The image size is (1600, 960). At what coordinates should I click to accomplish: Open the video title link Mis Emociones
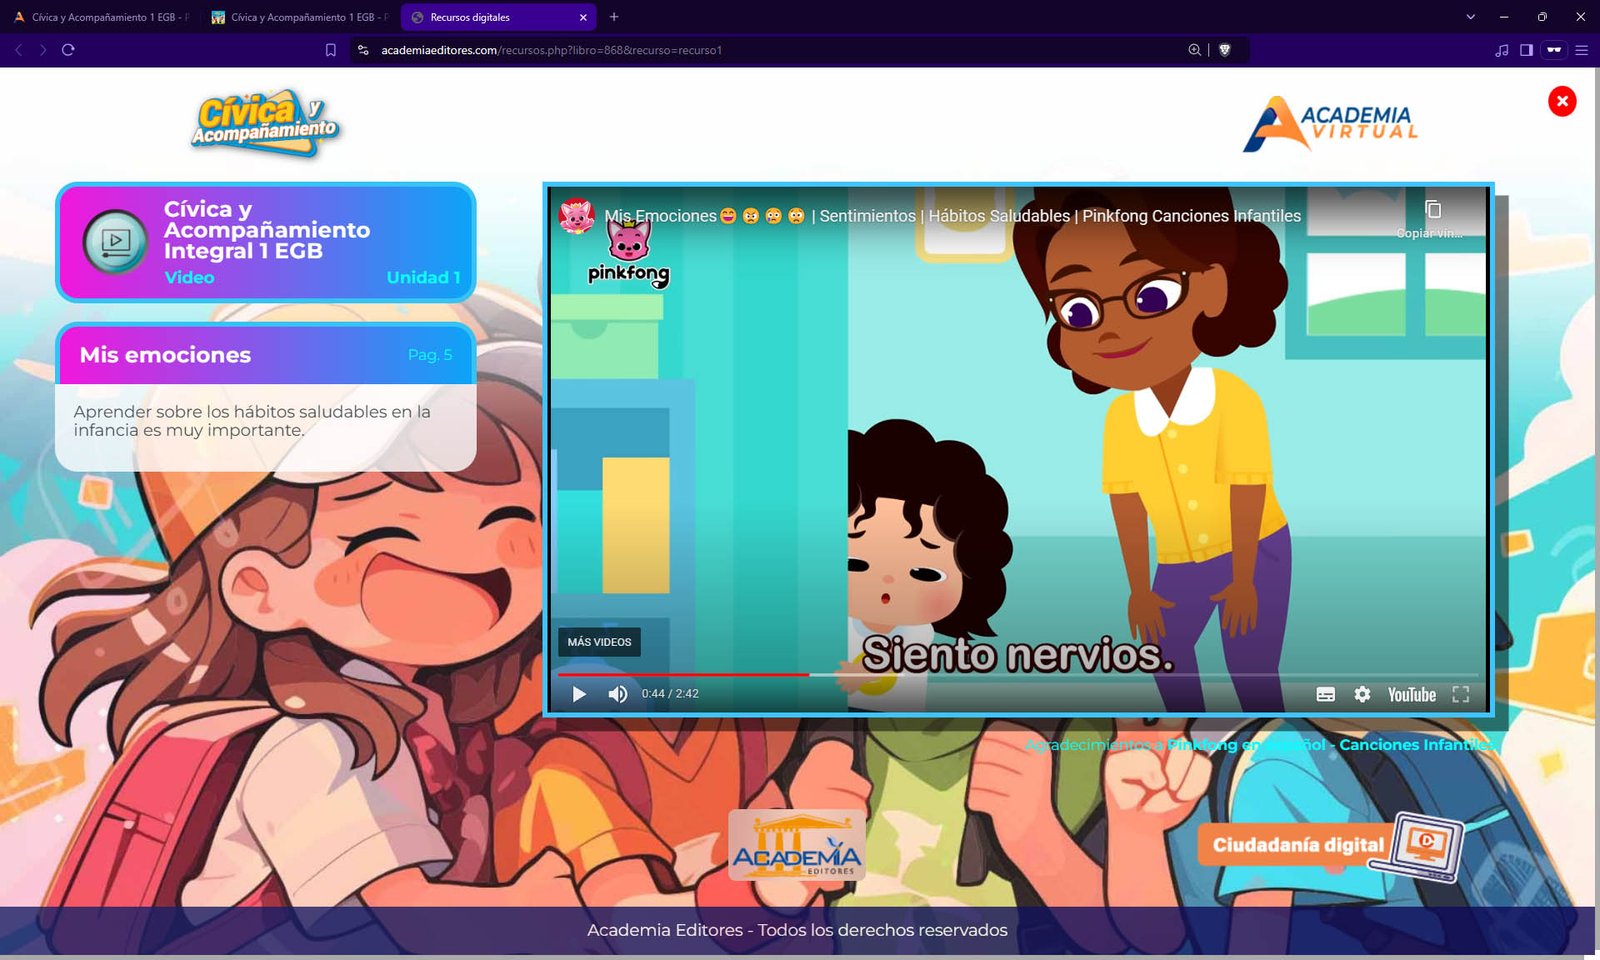[x=952, y=216]
